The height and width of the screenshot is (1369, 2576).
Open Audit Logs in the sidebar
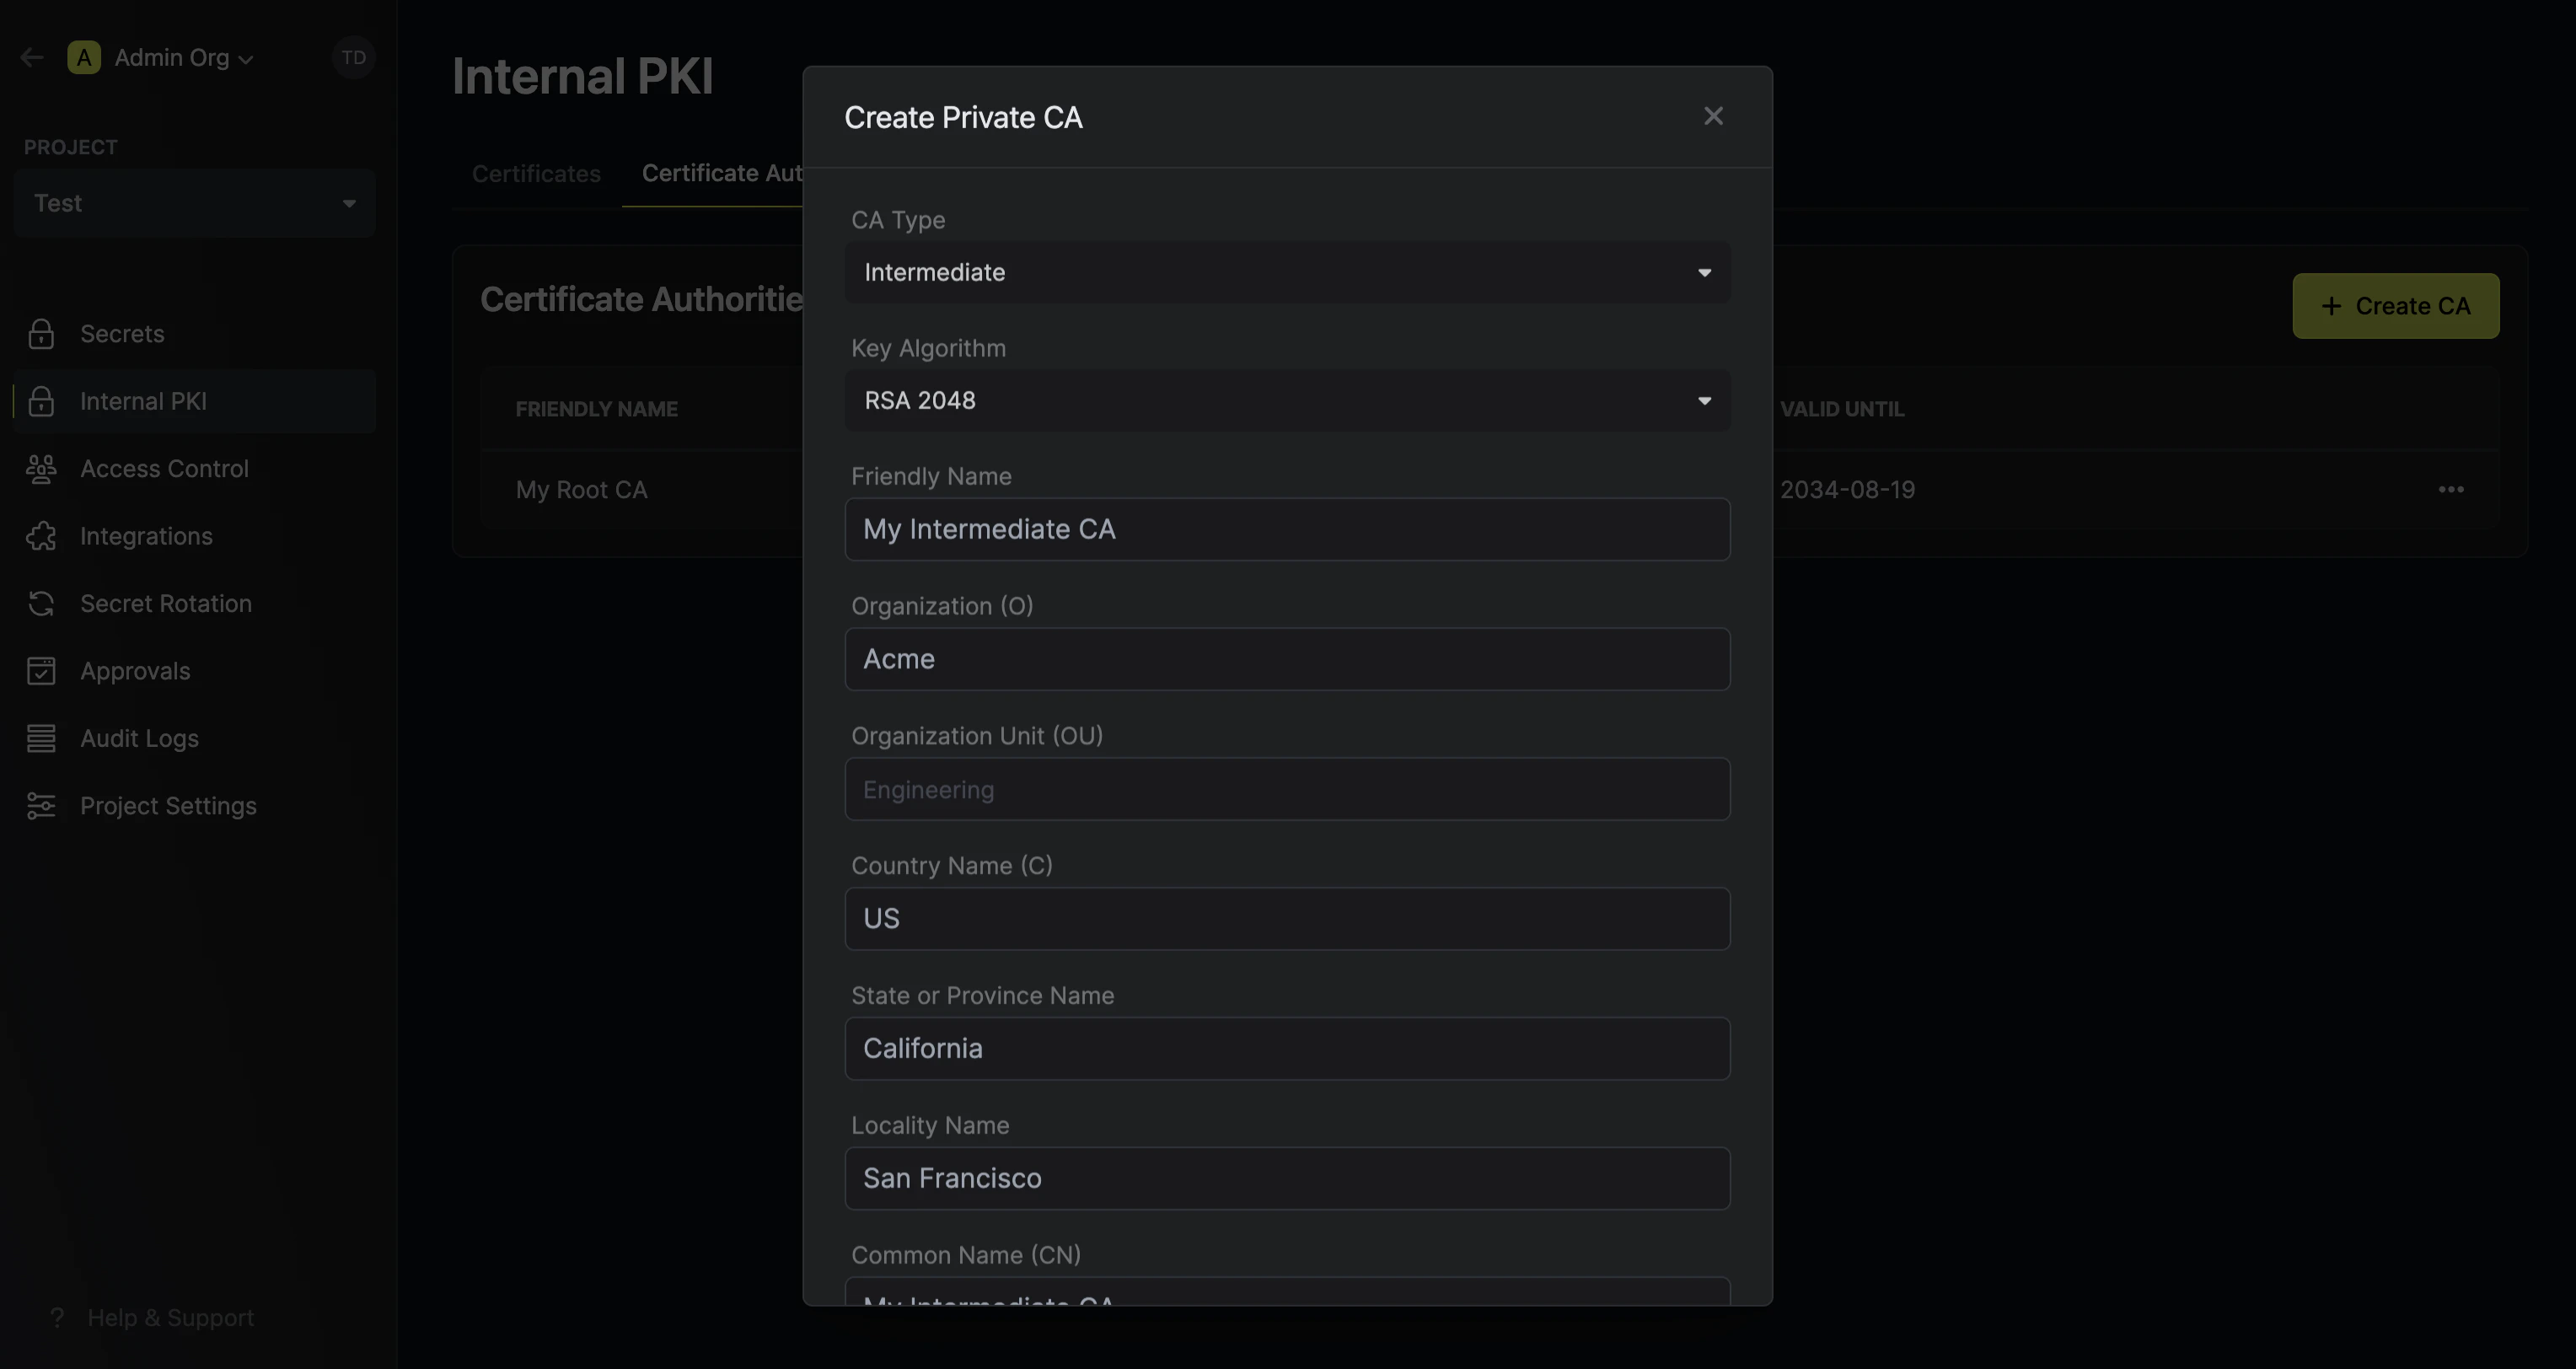coord(195,739)
